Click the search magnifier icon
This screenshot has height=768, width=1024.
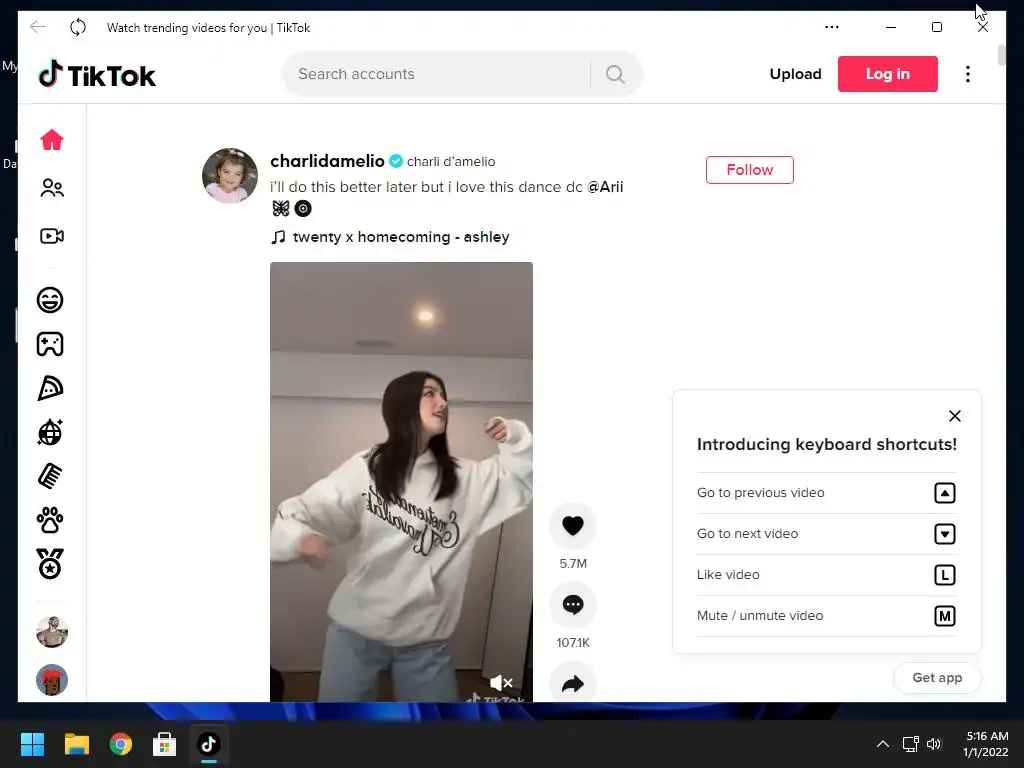pyautogui.click(x=615, y=74)
